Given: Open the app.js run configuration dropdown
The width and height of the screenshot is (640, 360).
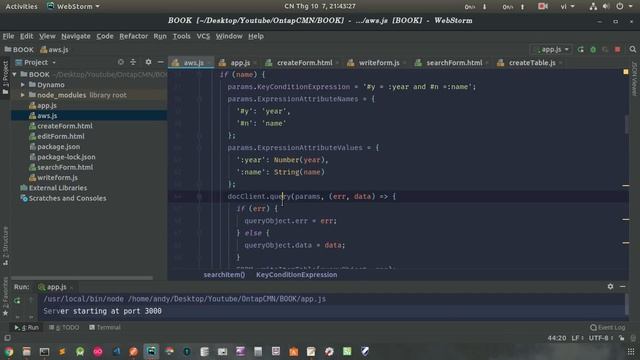Looking at the screenshot, I should point(551,49).
